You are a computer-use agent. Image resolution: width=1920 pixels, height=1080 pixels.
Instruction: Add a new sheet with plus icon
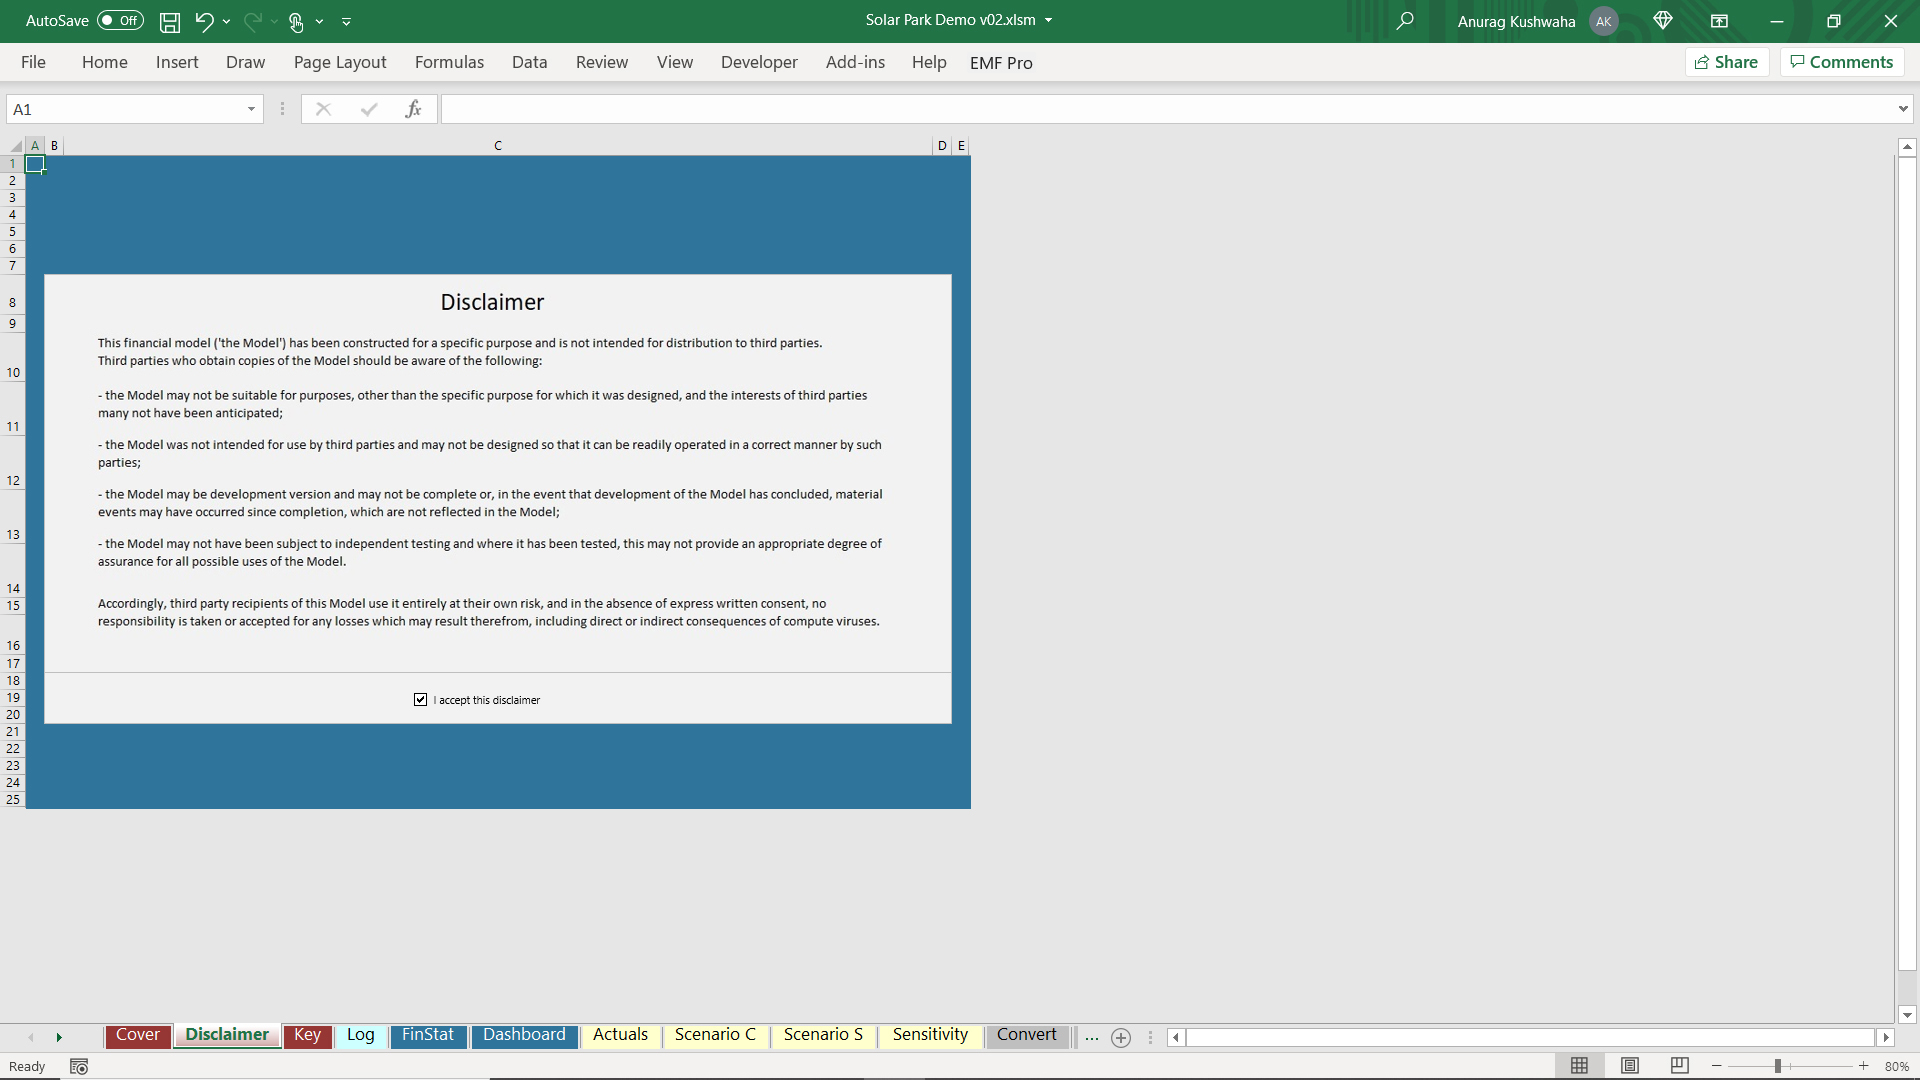click(x=1121, y=1038)
